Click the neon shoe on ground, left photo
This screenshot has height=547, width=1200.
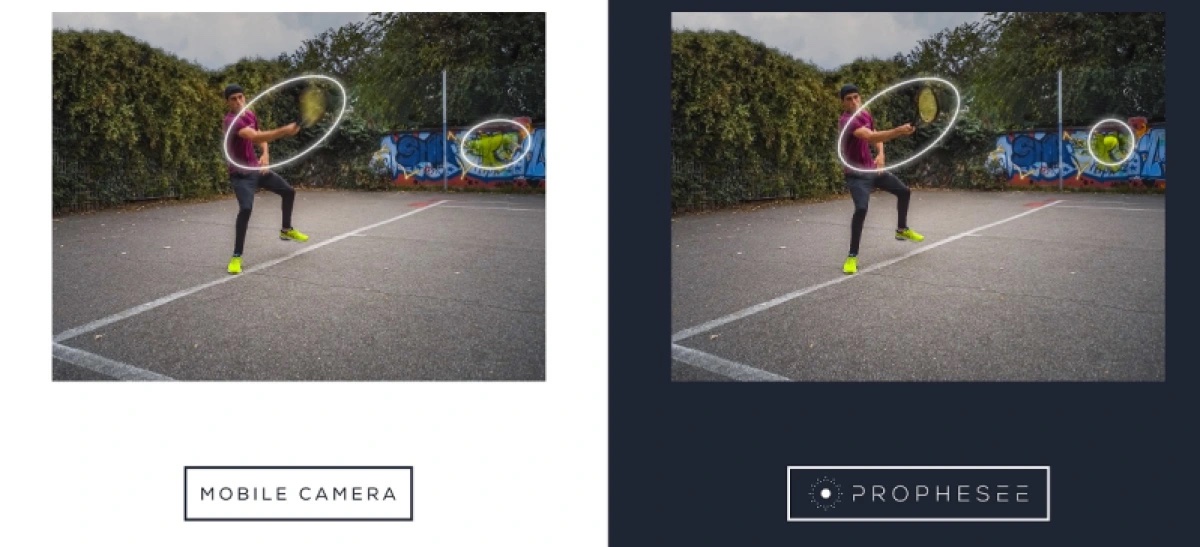235,265
